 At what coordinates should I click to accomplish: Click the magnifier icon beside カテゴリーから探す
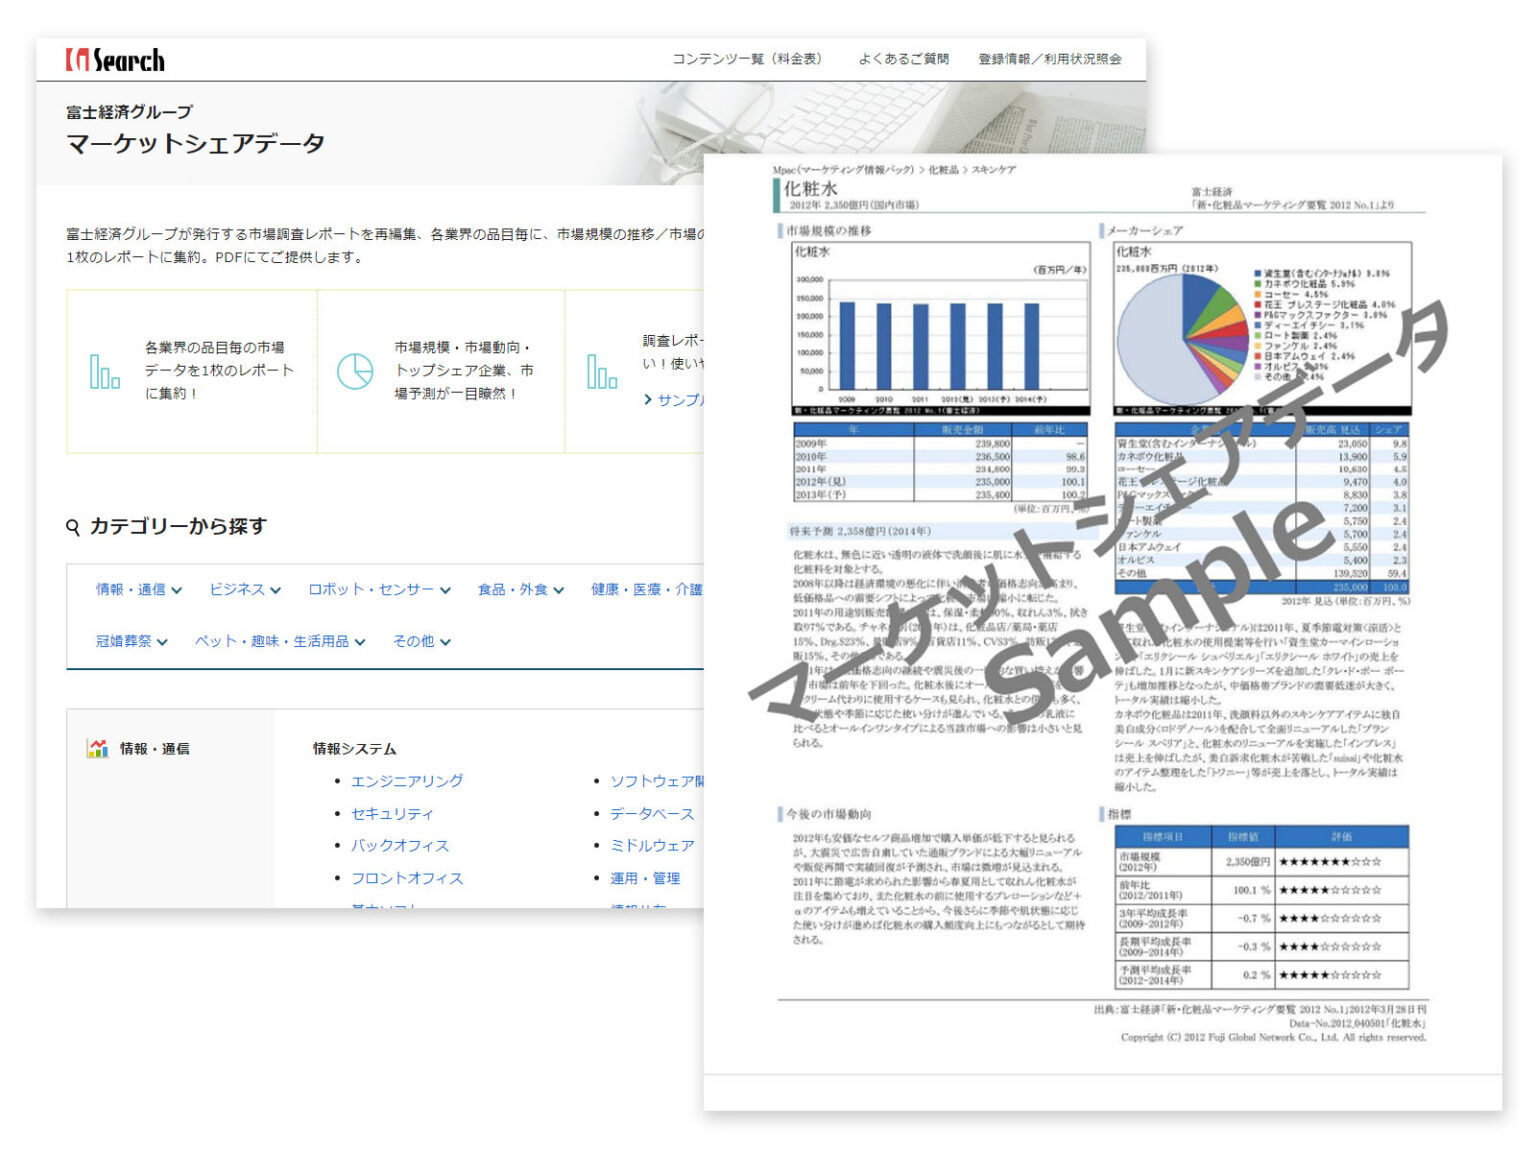(73, 527)
